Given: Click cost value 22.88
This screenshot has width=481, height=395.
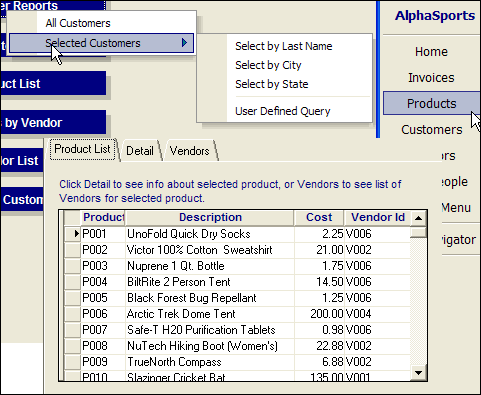Looking at the screenshot, I should [330, 346].
